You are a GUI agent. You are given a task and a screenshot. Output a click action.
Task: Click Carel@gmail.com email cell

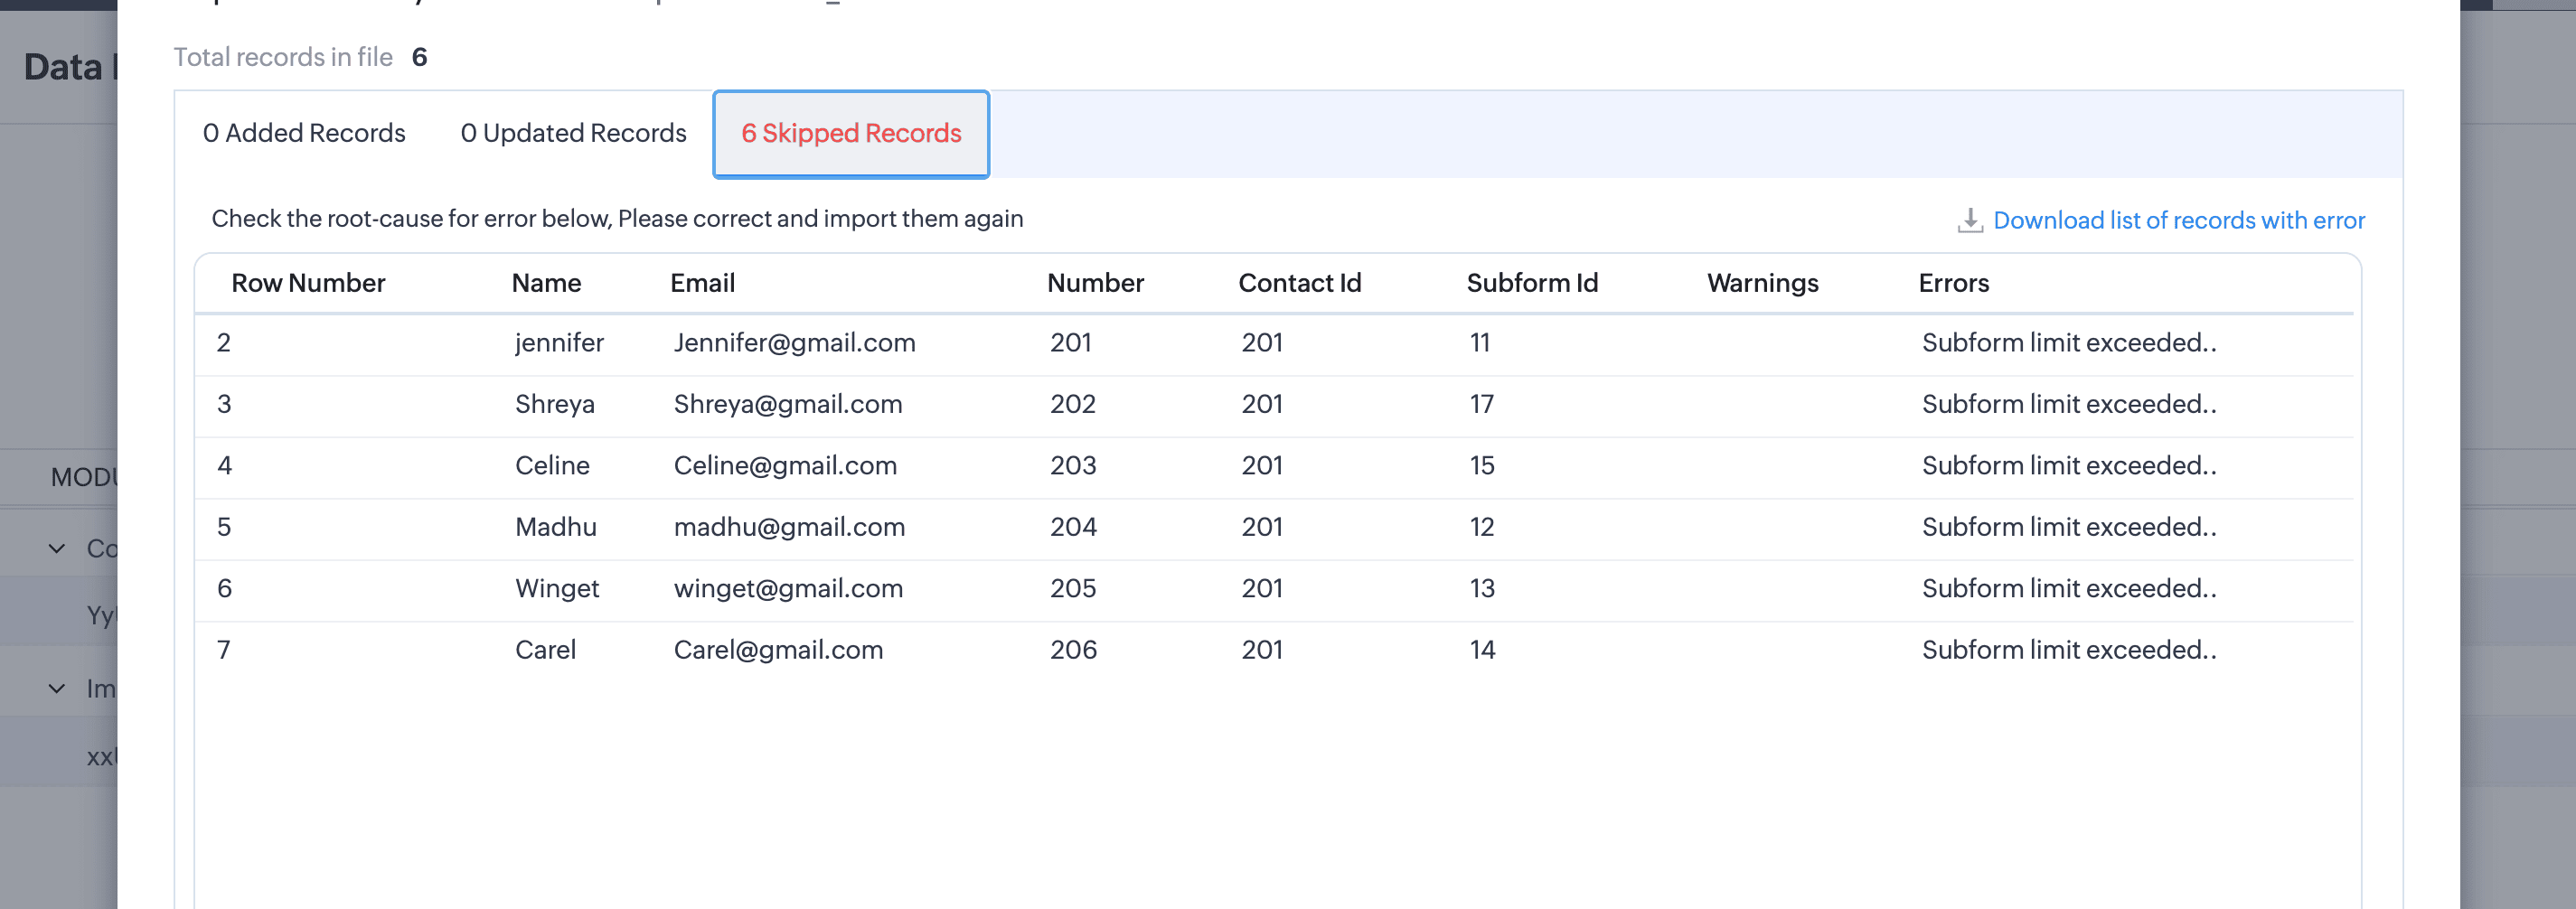point(778,650)
